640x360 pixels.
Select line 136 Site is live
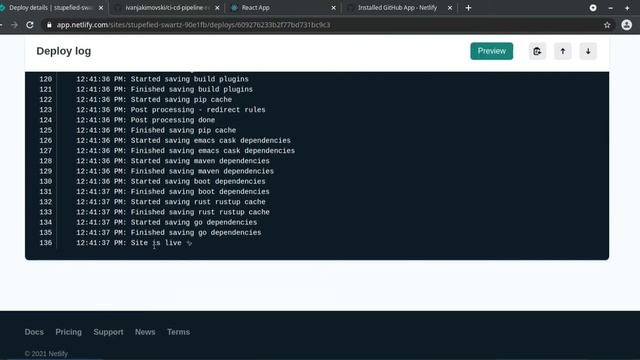[134, 243]
